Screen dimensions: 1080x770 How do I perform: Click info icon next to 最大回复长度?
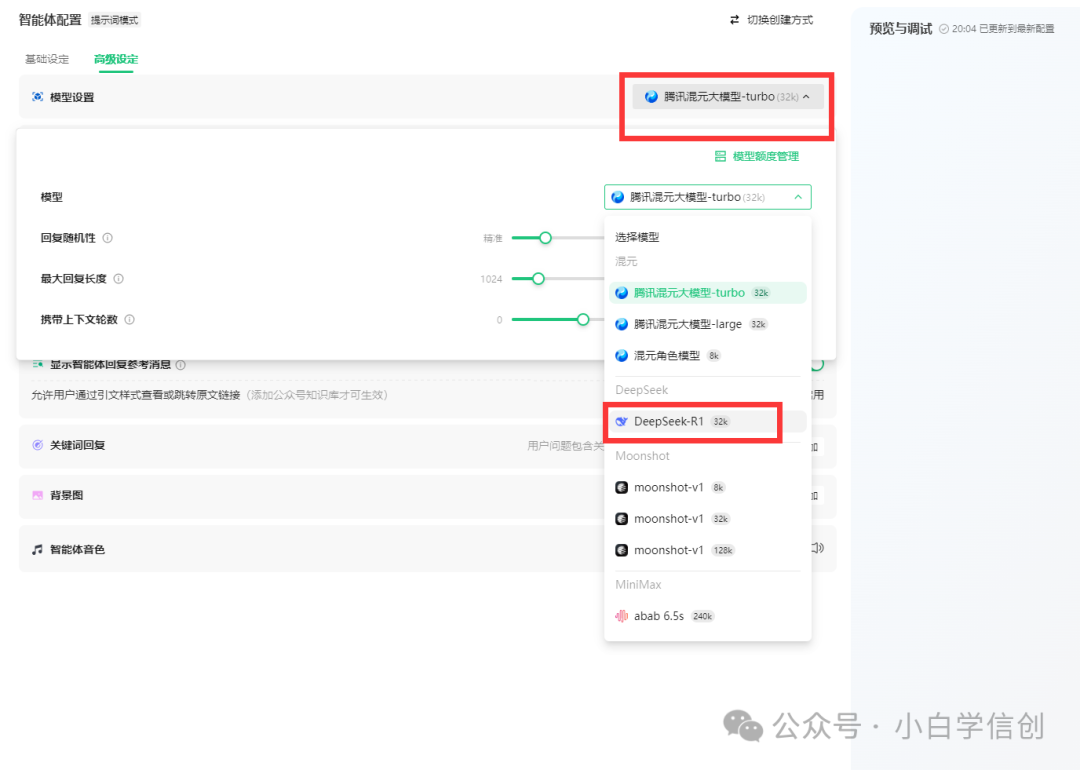pos(118,279)
